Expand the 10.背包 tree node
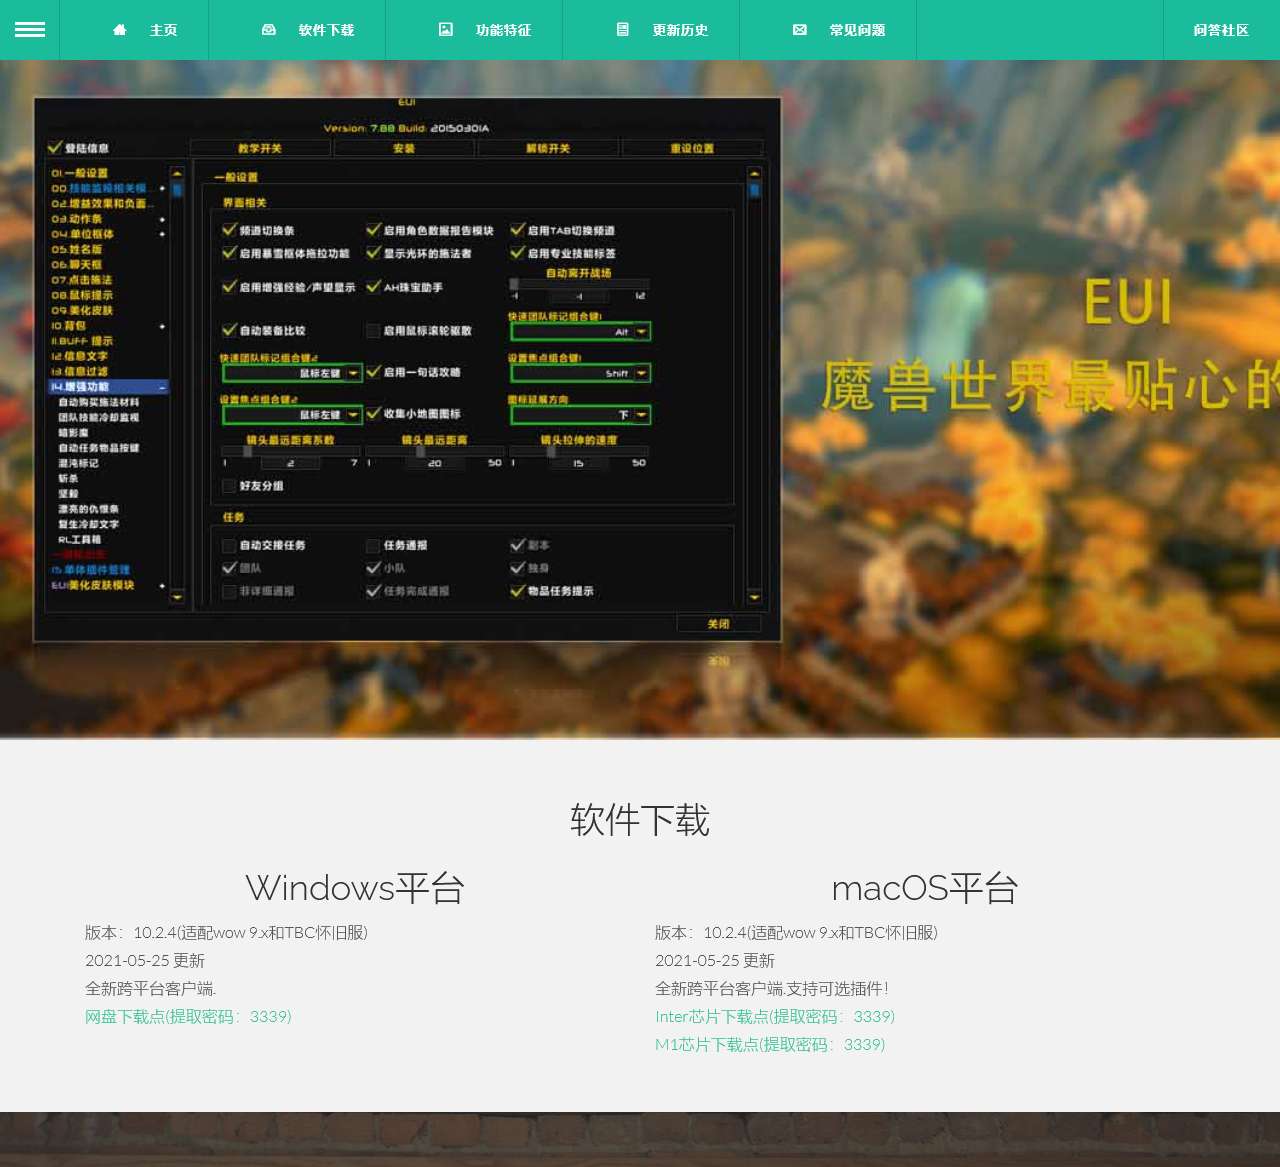This screenshot has width=1280, height=1167. pyautogui.click(x=162, y=326)
